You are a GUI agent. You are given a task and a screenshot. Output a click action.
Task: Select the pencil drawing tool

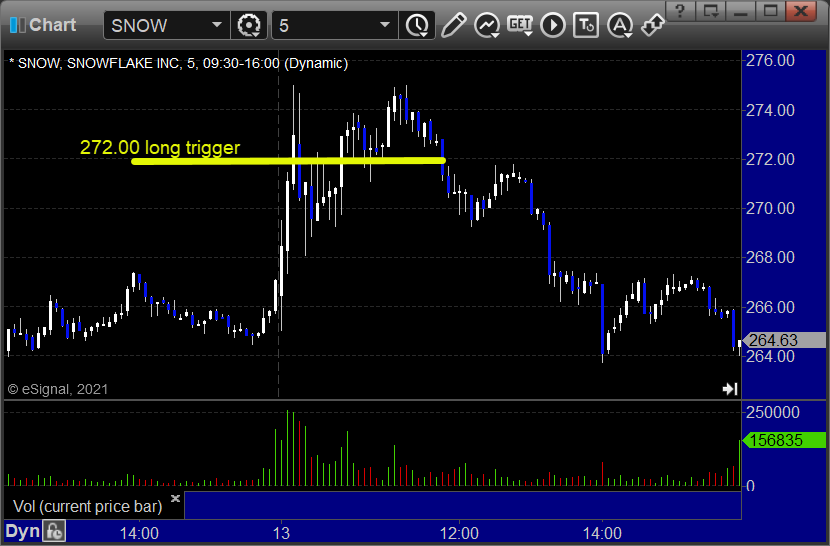tap(453, 25)
